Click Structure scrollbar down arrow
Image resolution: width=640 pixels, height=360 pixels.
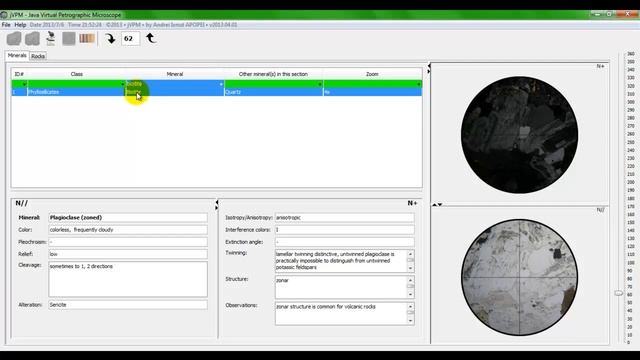[411, 295]
